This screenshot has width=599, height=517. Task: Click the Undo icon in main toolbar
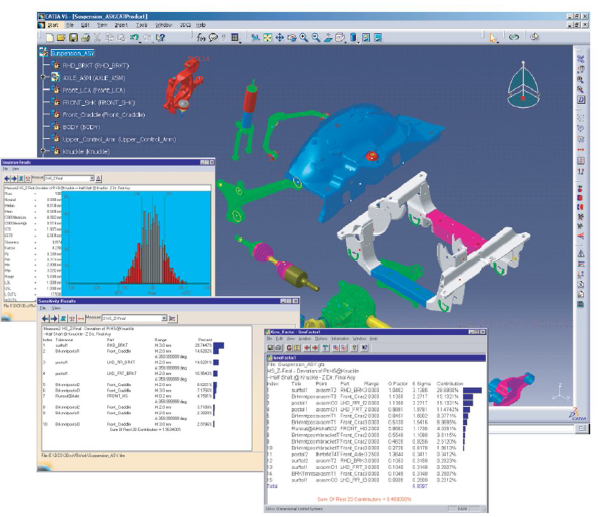point(134,37)
